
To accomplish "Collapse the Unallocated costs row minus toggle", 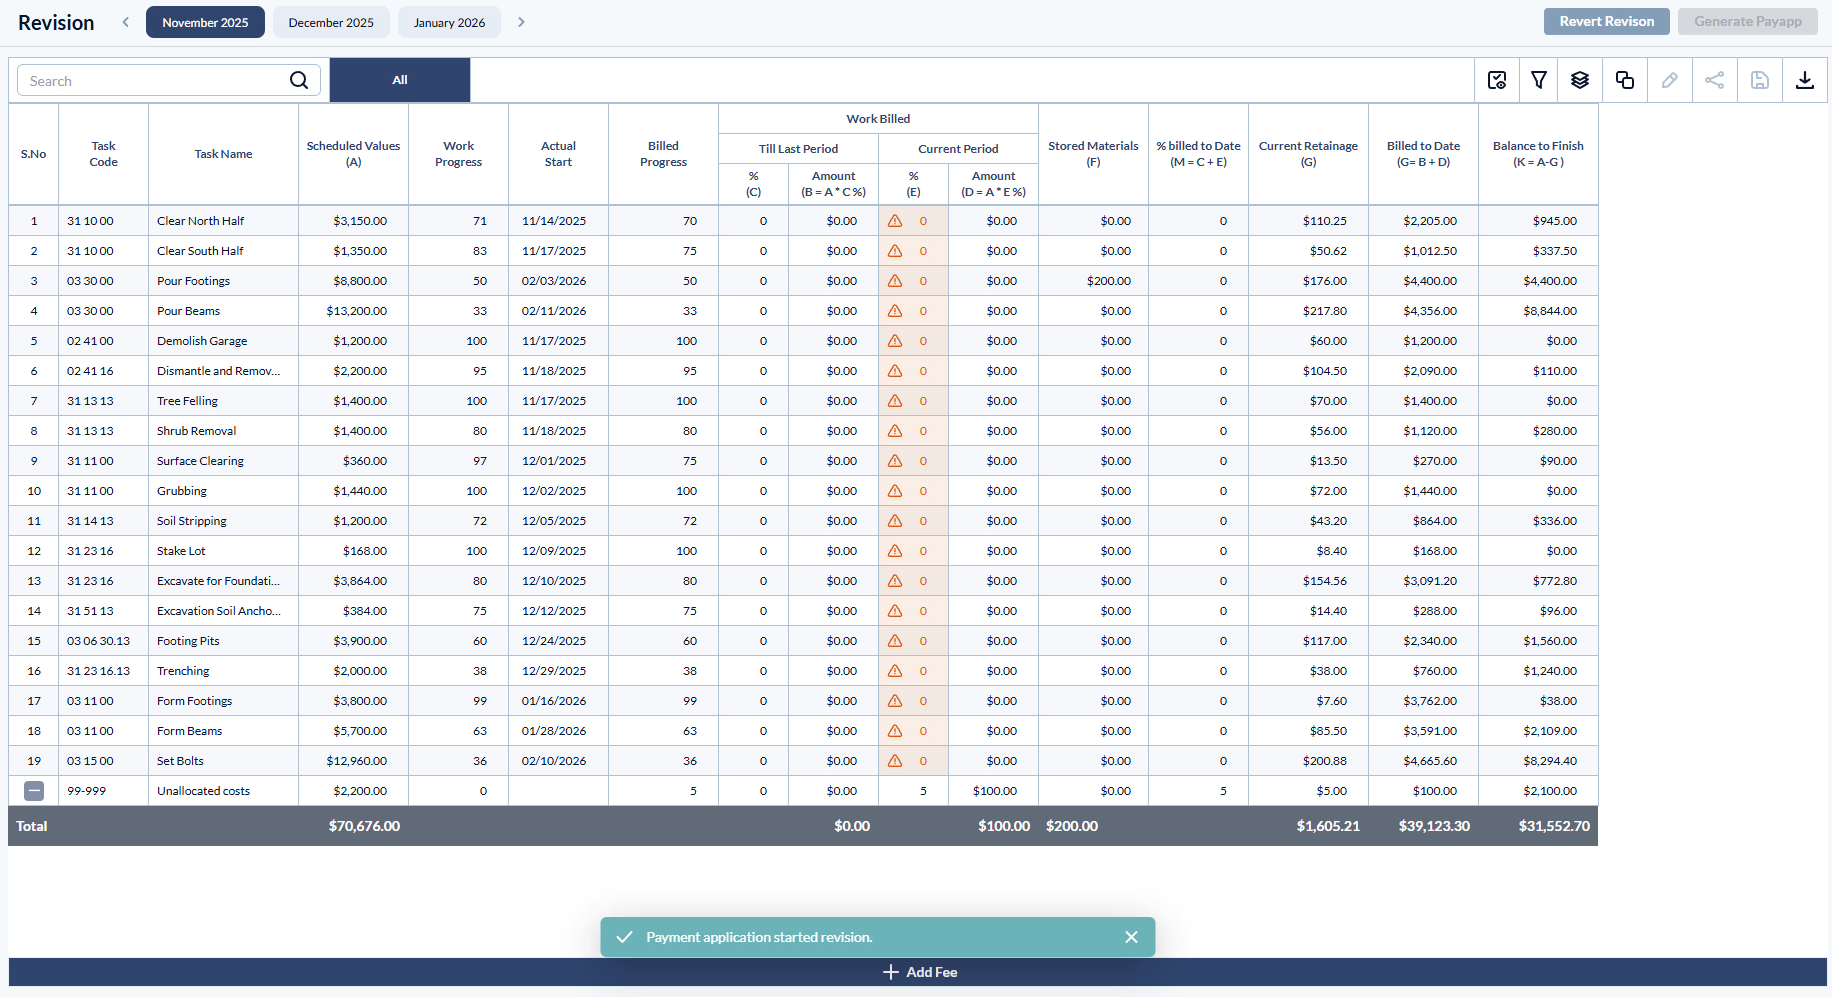I will 34,791.
